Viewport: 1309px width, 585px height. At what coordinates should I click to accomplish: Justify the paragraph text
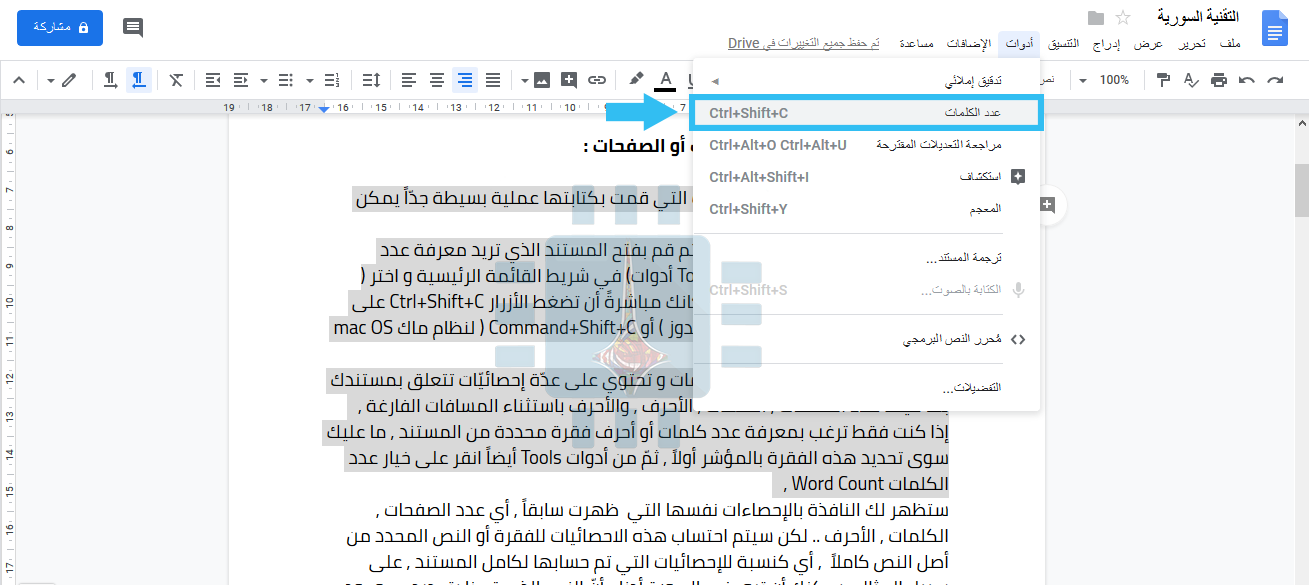493,80
